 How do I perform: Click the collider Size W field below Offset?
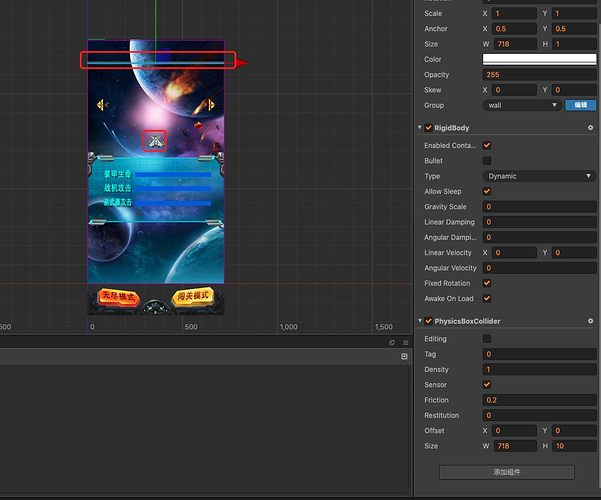[x=515, y=446]
